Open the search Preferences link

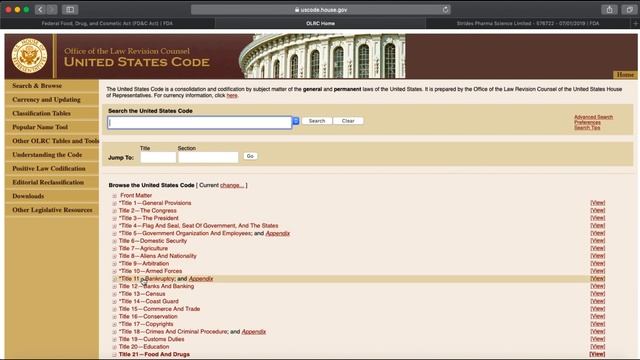[x=587, y=122]
